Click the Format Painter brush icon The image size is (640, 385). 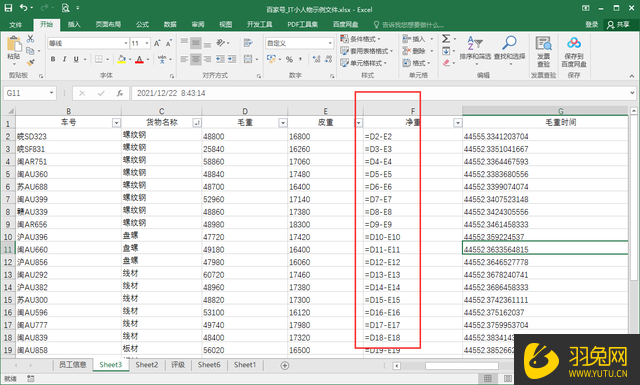pos(30,62)
